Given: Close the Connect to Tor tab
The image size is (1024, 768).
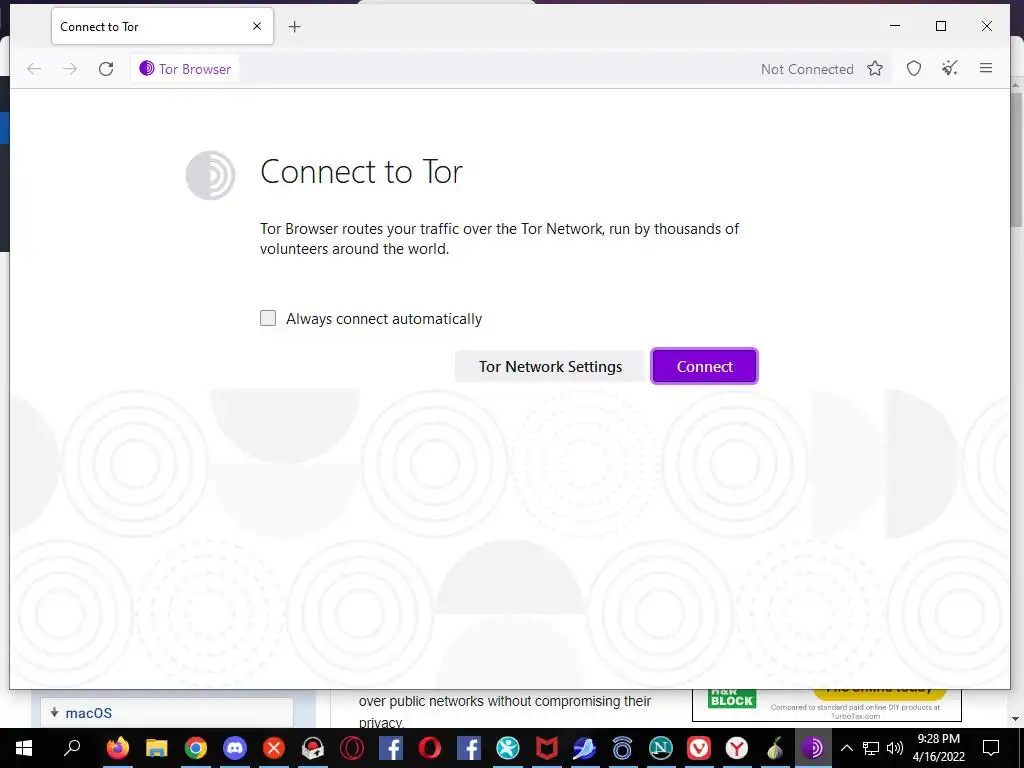Looking at the screenshot, I should (x=257, y=26).
